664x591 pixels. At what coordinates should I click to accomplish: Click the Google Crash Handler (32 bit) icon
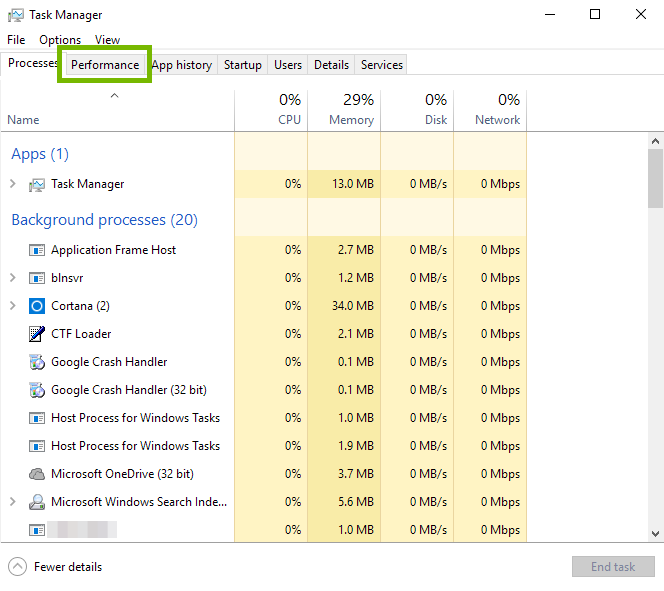[37, 390]
